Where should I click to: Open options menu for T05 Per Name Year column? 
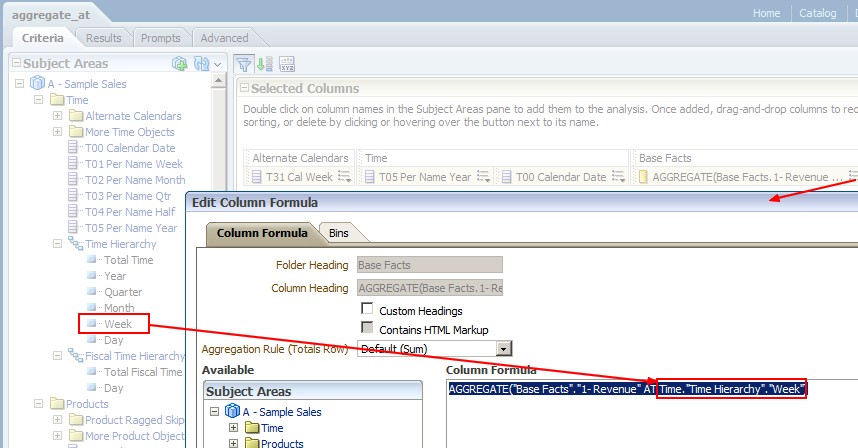(x=483, y=177)
